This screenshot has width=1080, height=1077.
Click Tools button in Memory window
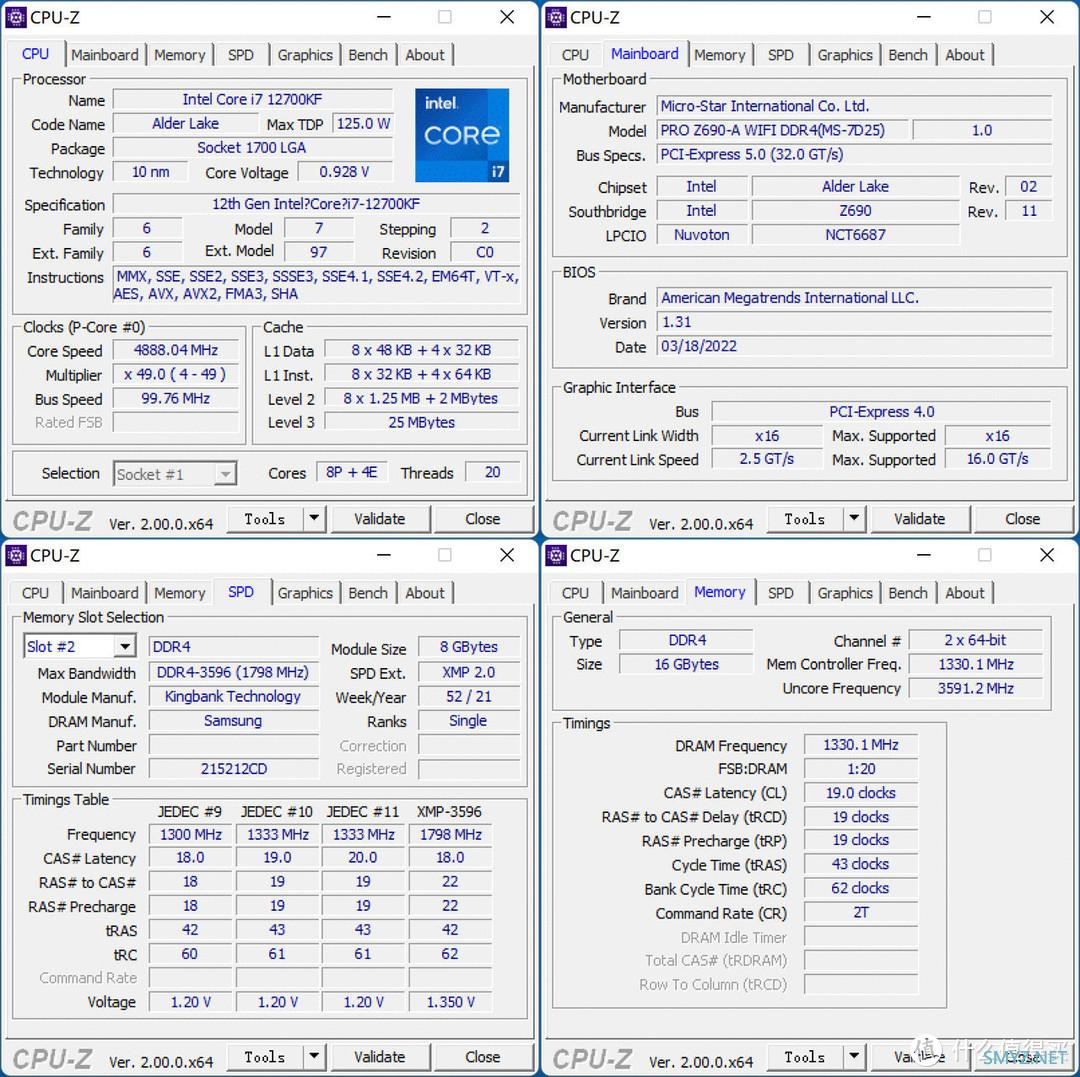point(805,1056)
